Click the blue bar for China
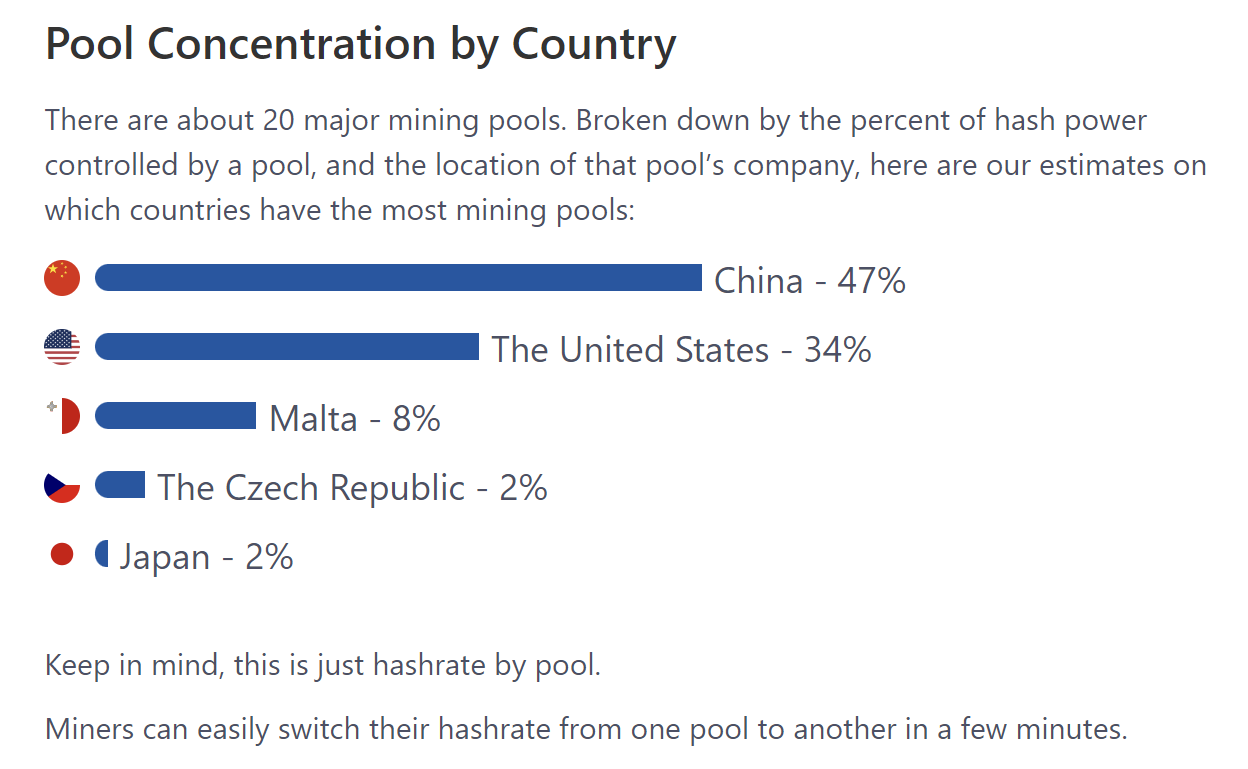The width and height of the screenshot is (1248, 769). (398, 278)
